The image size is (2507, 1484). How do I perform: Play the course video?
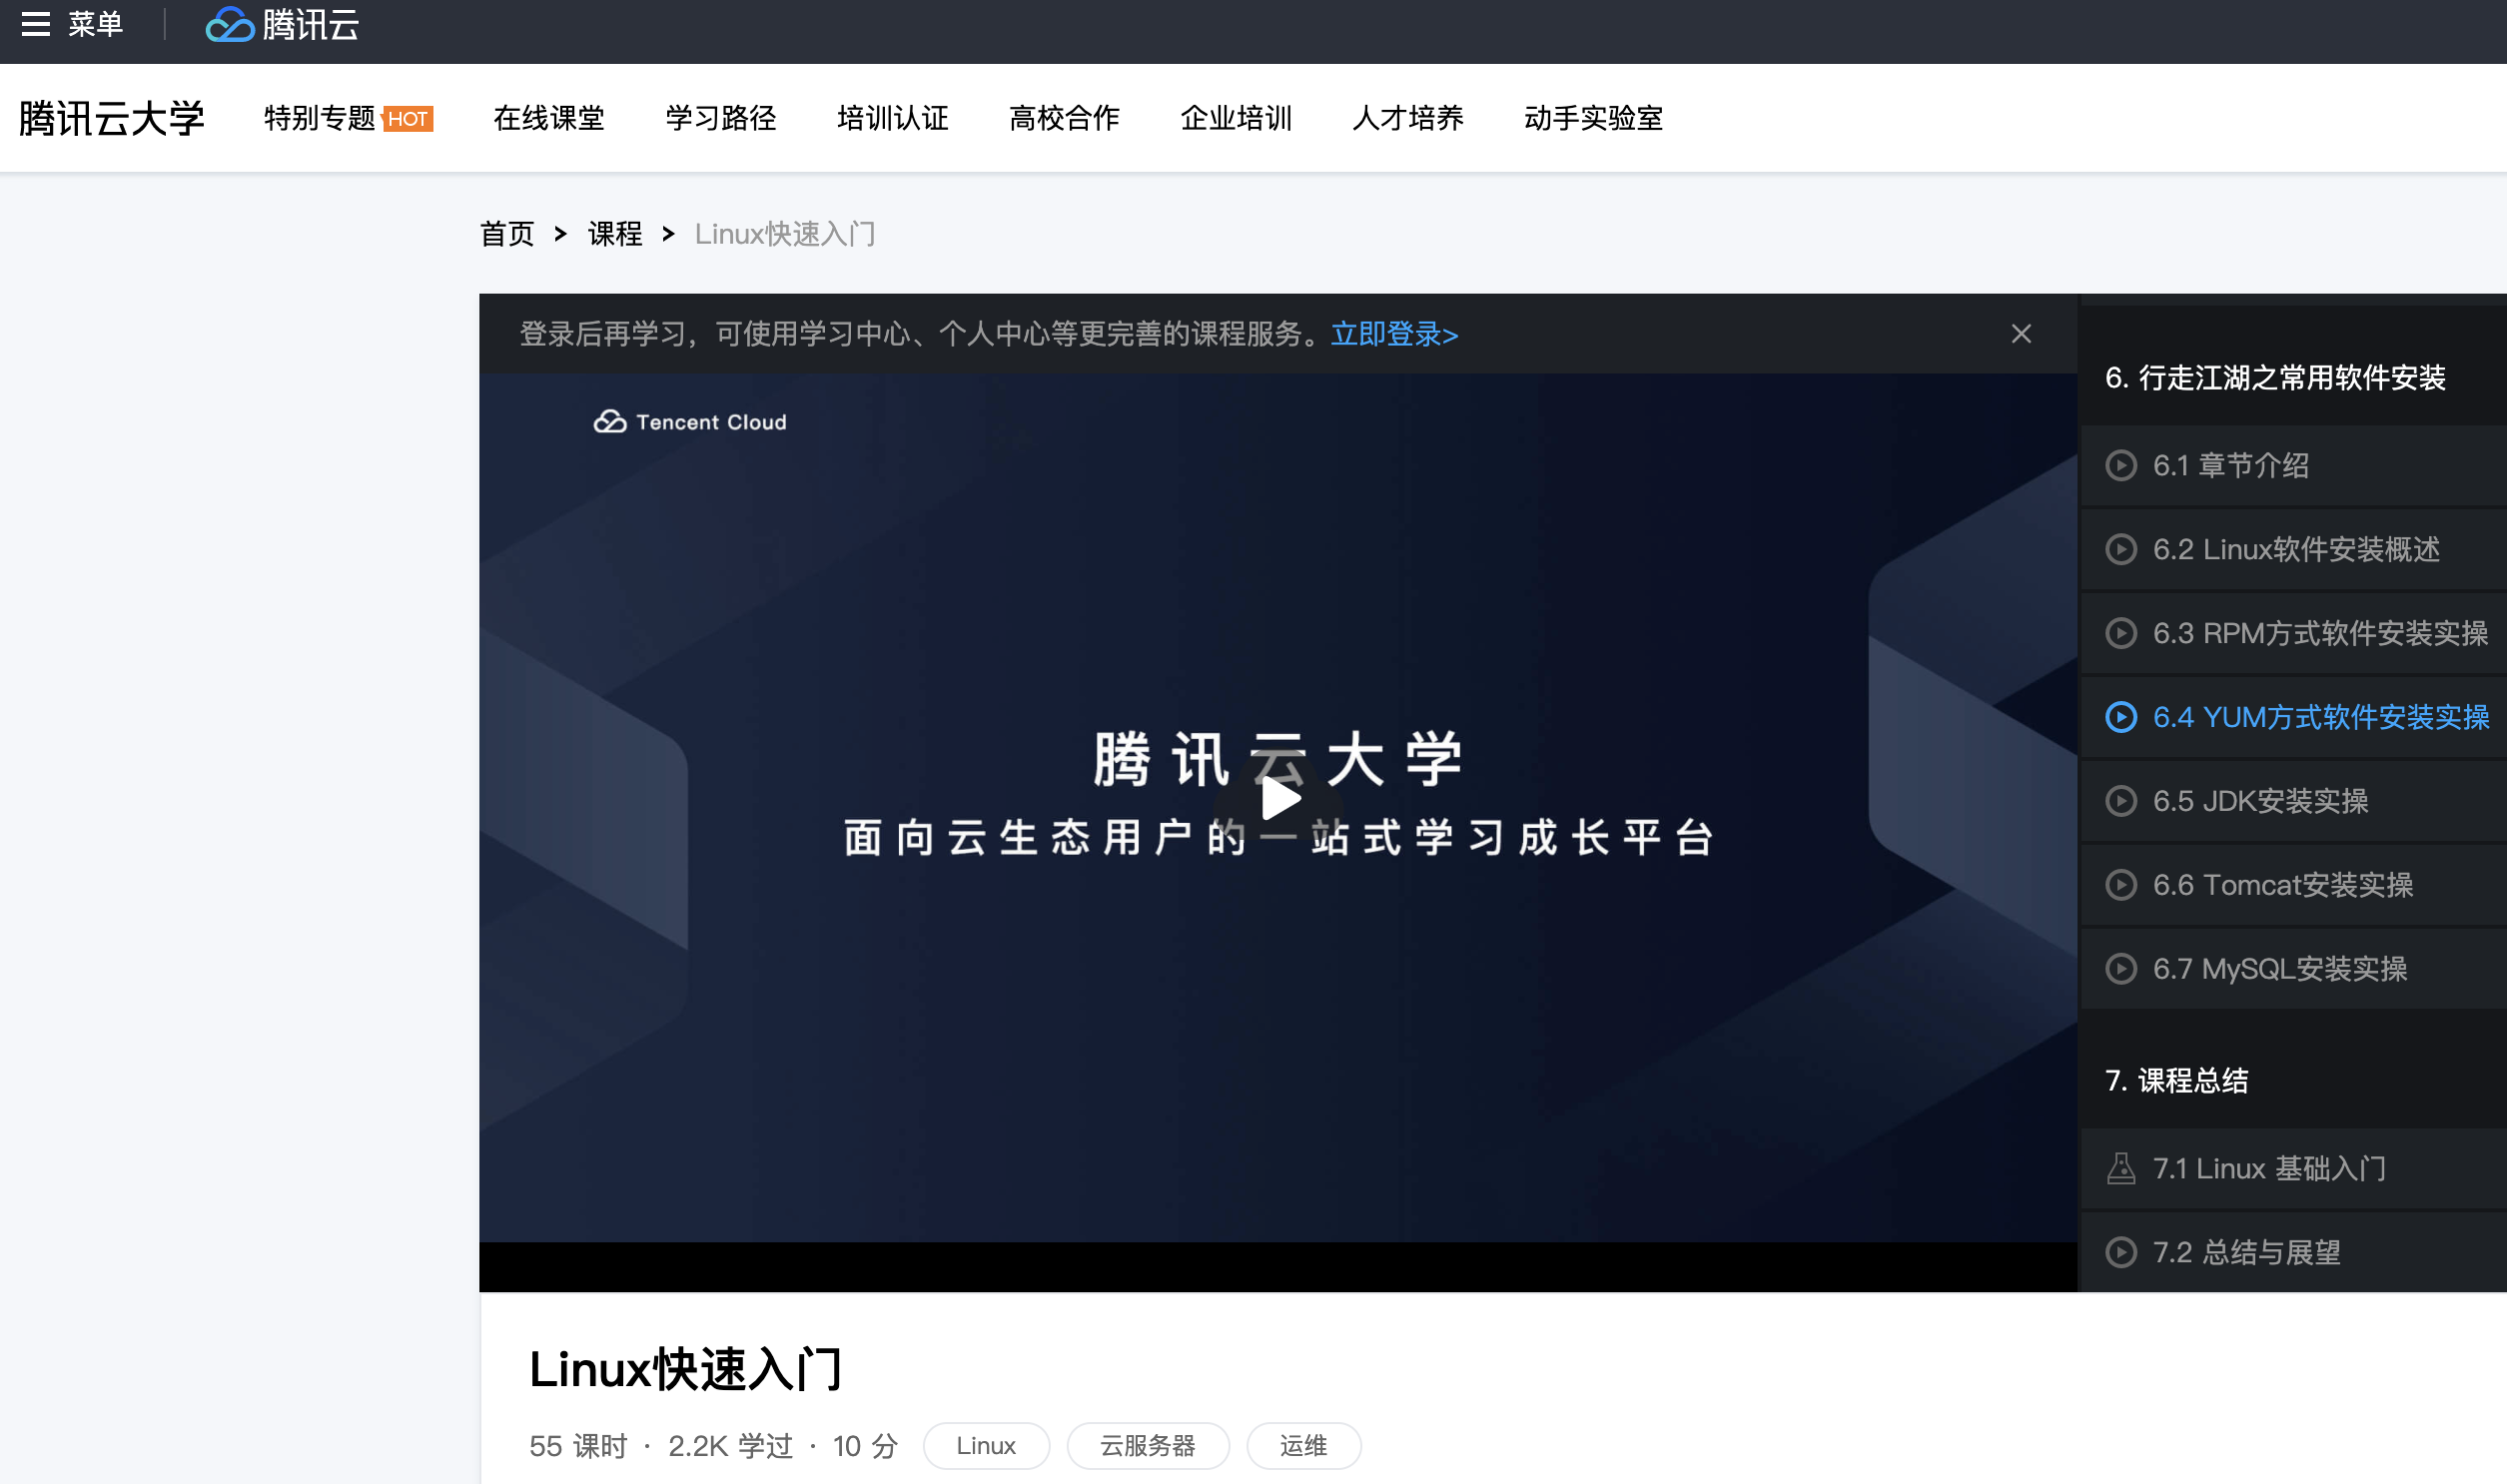coord(1279,799)
